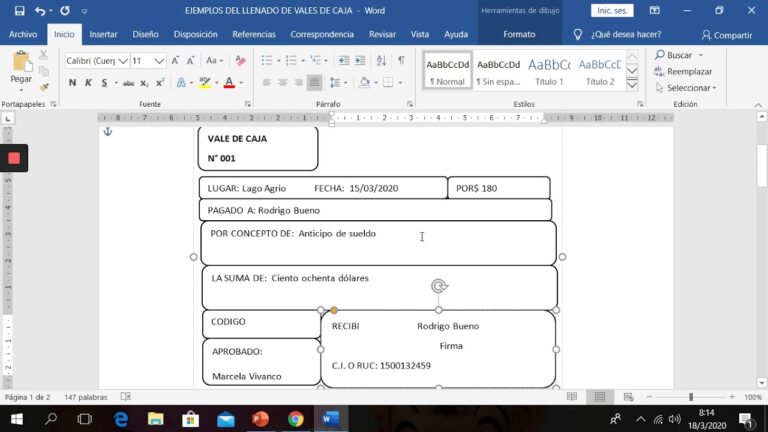
Task: Click the rotate handle of the selected shape
Action: pyautogui.click(x=439, y=286)
